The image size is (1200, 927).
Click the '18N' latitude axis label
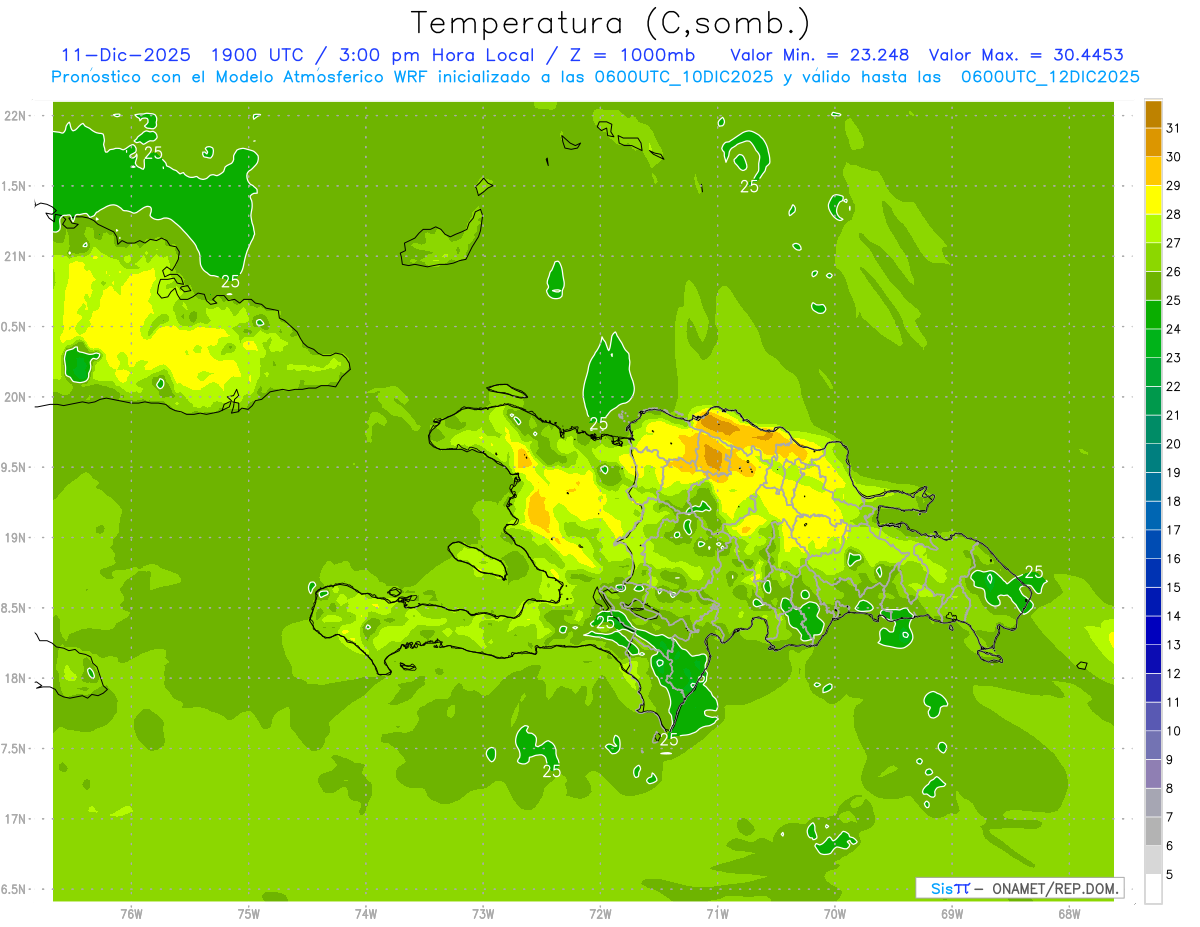click(x=16, y=679)
